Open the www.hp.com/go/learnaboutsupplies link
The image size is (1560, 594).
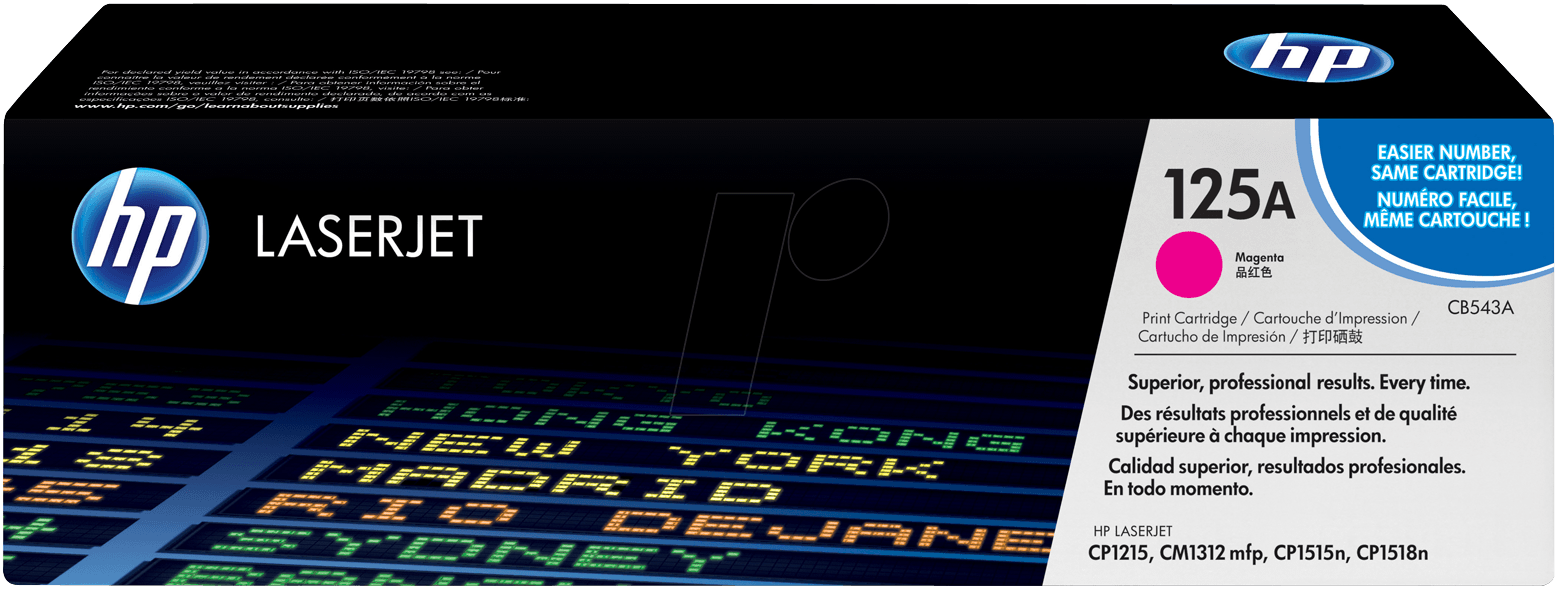(206, 106)
